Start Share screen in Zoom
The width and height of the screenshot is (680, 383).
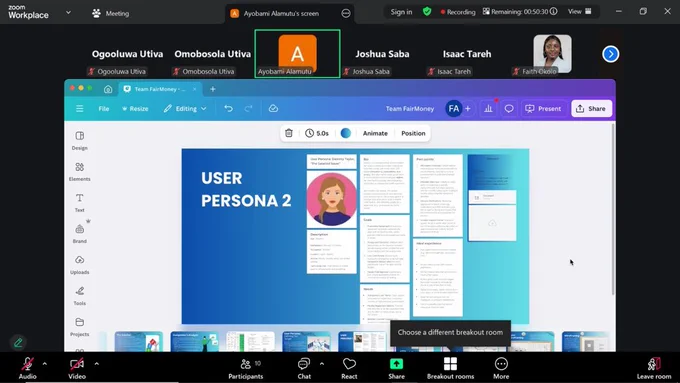pos(396,368)
